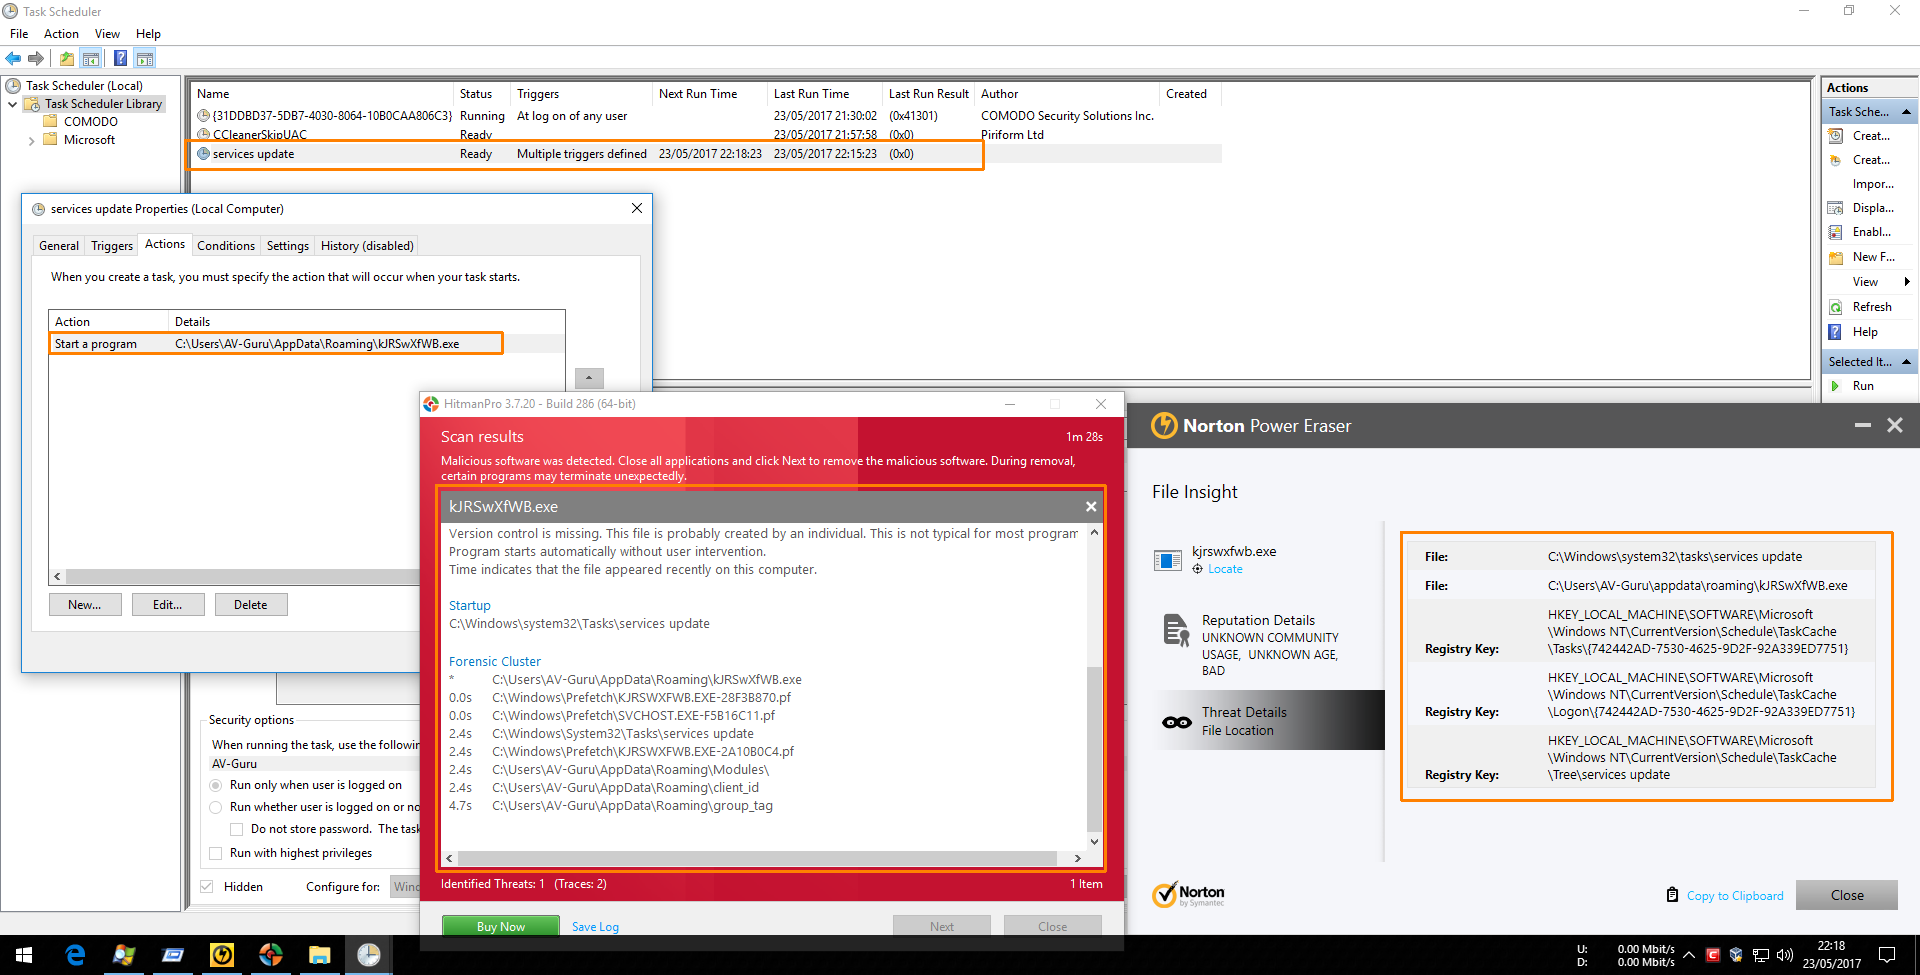Click the Display All Running Tasks icon

(1835, 208)
